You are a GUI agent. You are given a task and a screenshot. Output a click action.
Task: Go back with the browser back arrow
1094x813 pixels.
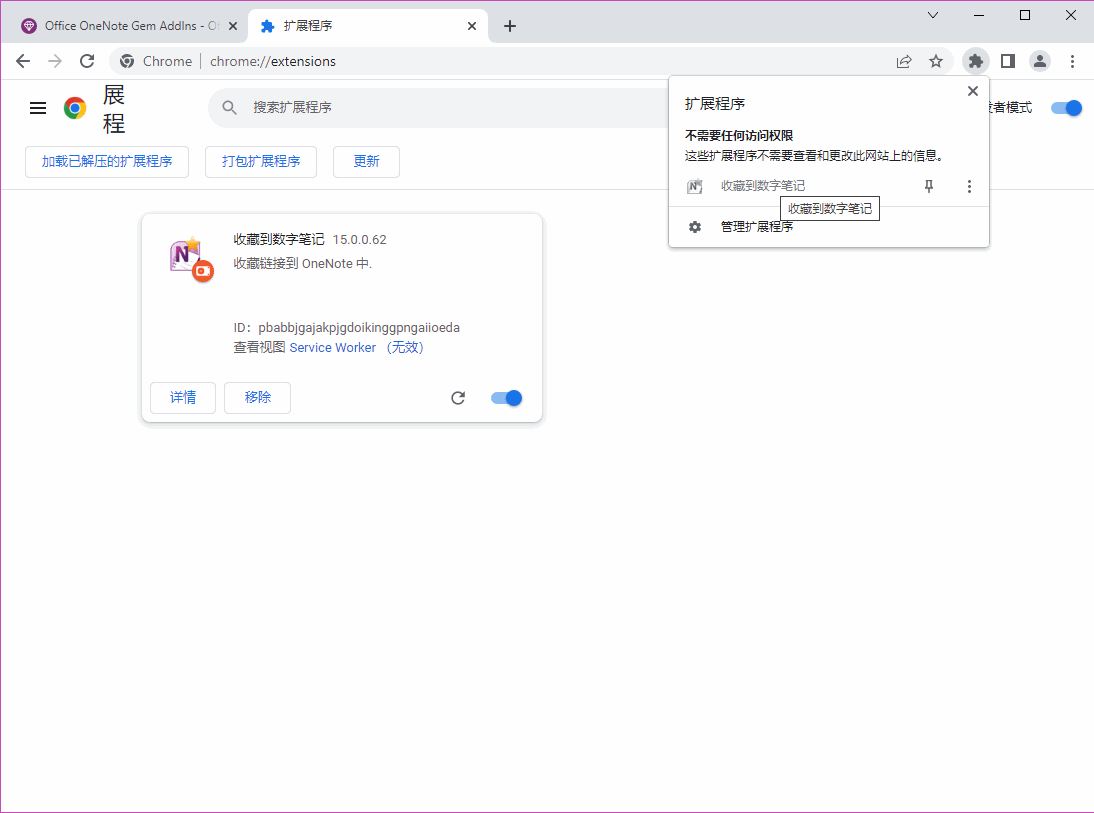coord(23,61)
